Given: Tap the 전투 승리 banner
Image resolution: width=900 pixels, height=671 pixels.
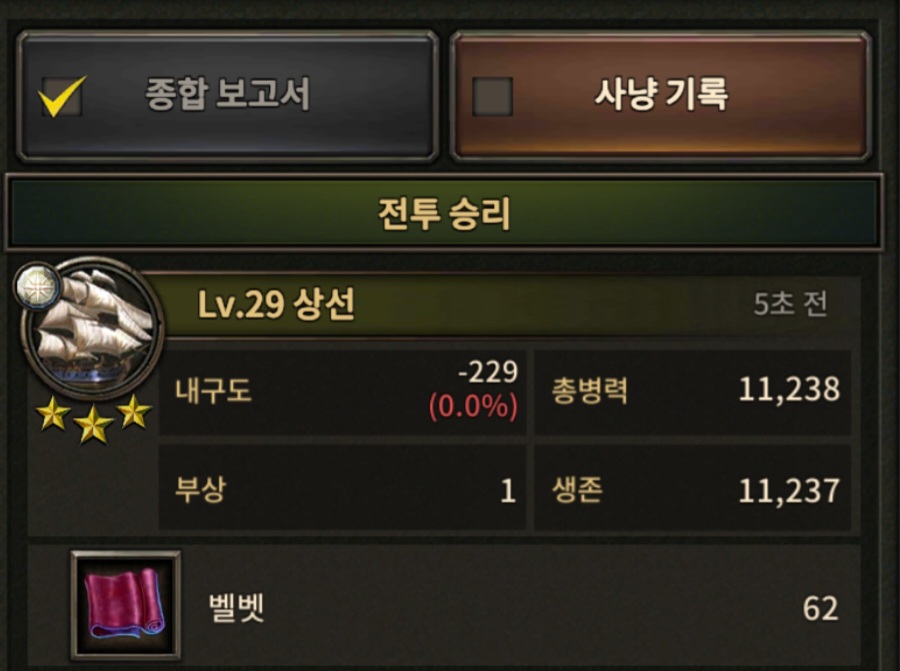Looking at the screenshot, I should (x=444, y=213).
